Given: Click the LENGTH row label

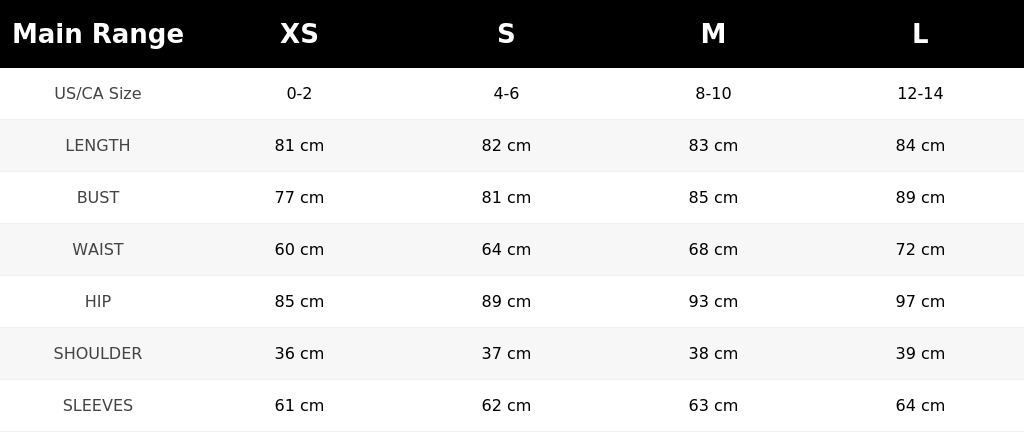Looking at the screenshot, I should (98, 146).
